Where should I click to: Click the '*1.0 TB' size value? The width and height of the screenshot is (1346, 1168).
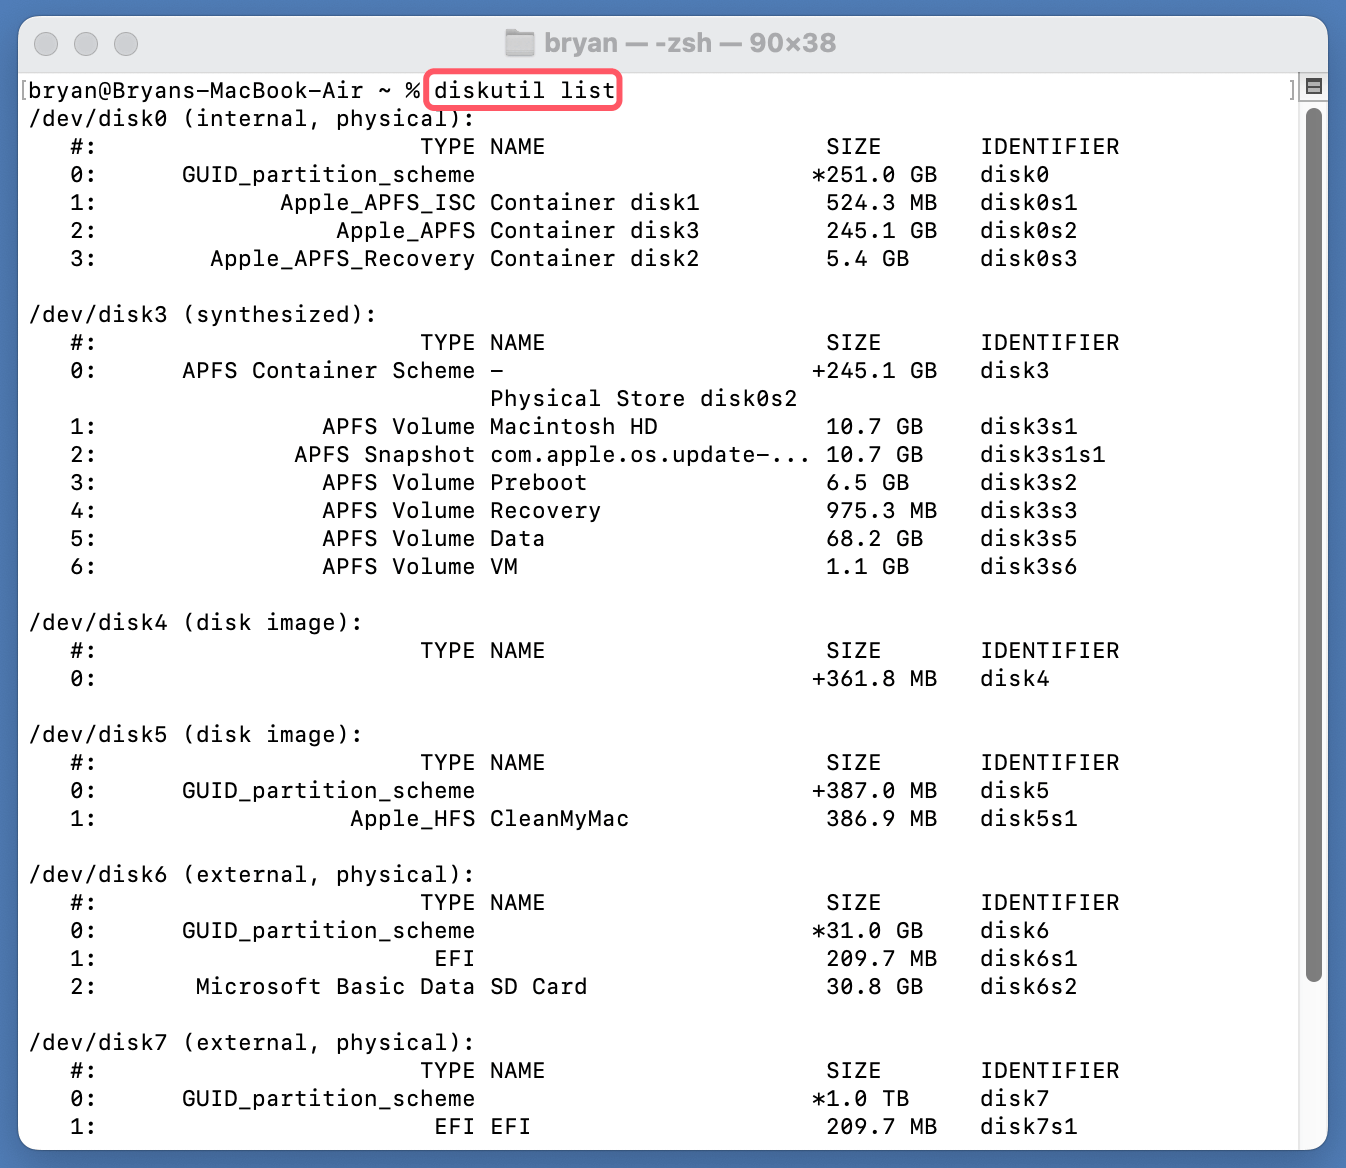tap(860, 1099)
